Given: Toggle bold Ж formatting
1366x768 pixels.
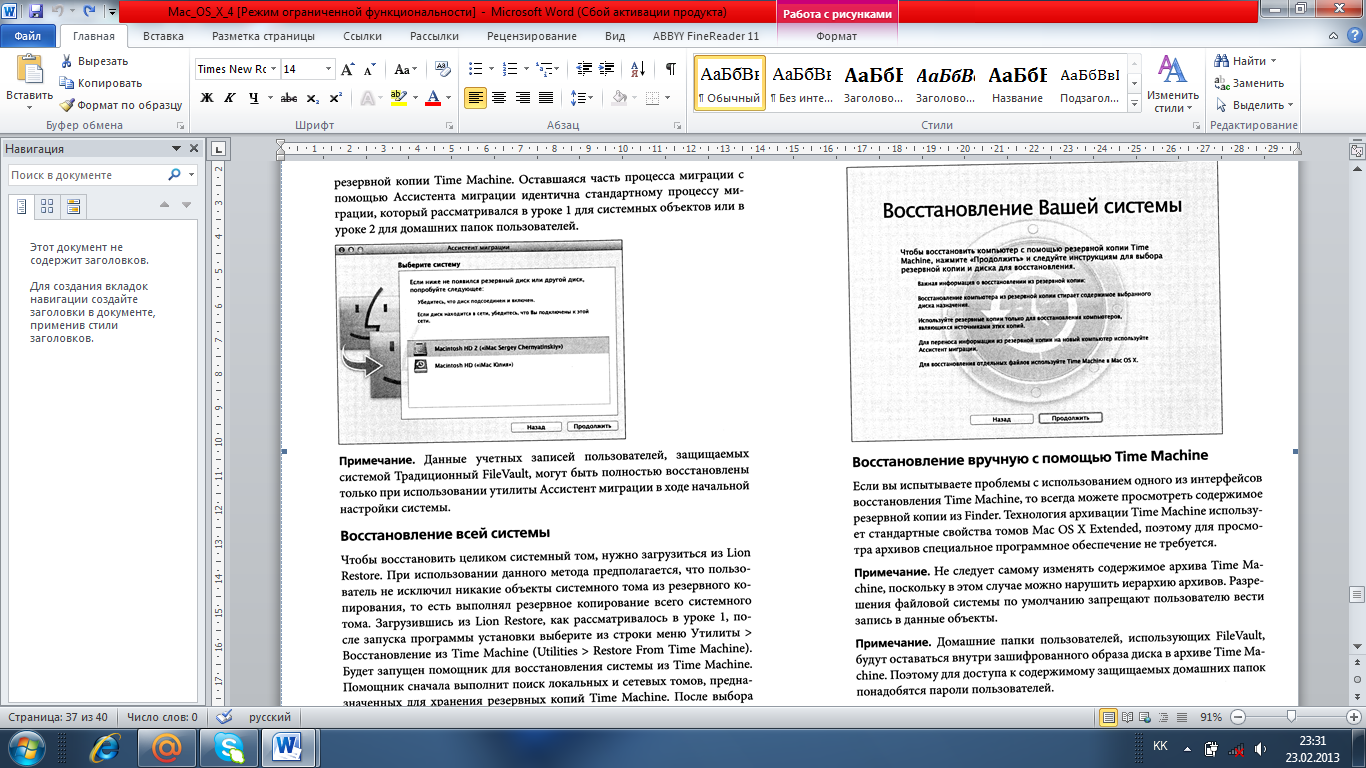Looking at the screenshot, I should pyautogui.click(x=207, y=98).
